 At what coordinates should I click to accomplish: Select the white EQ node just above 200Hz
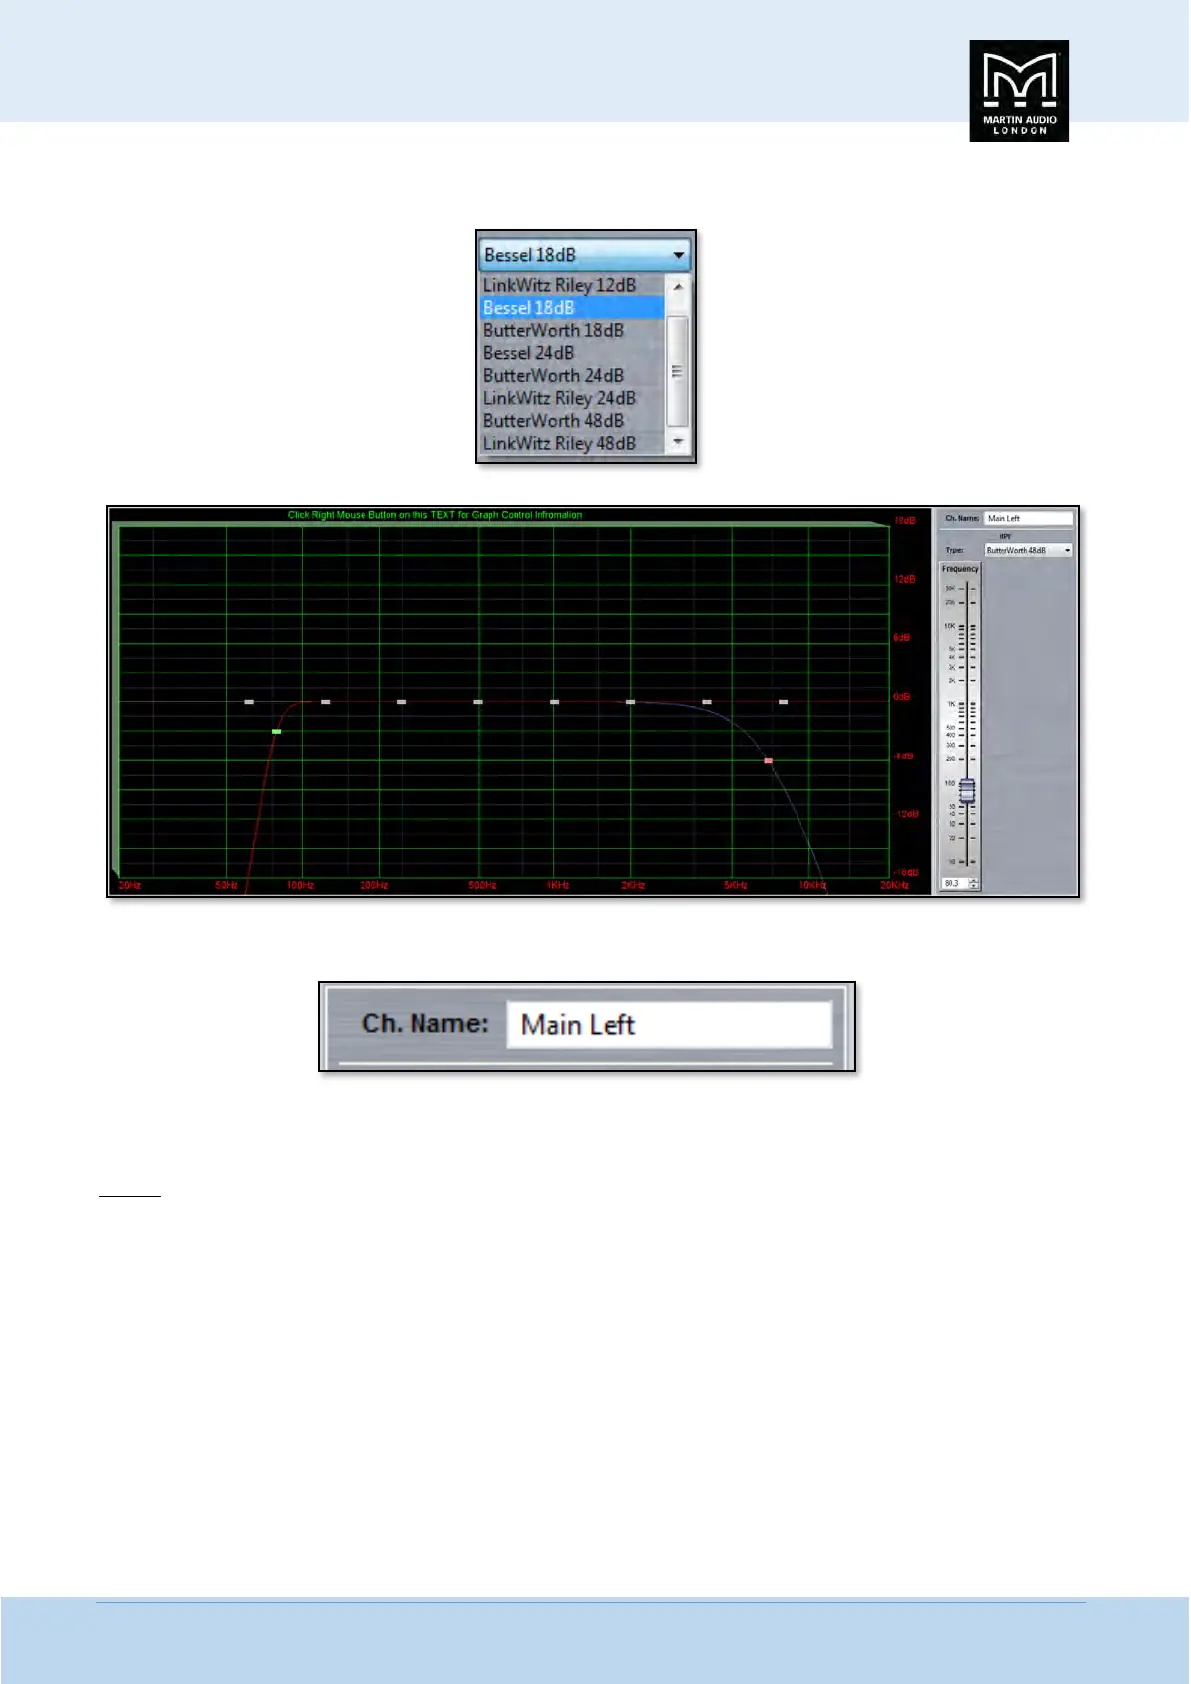tap(401, 702)
